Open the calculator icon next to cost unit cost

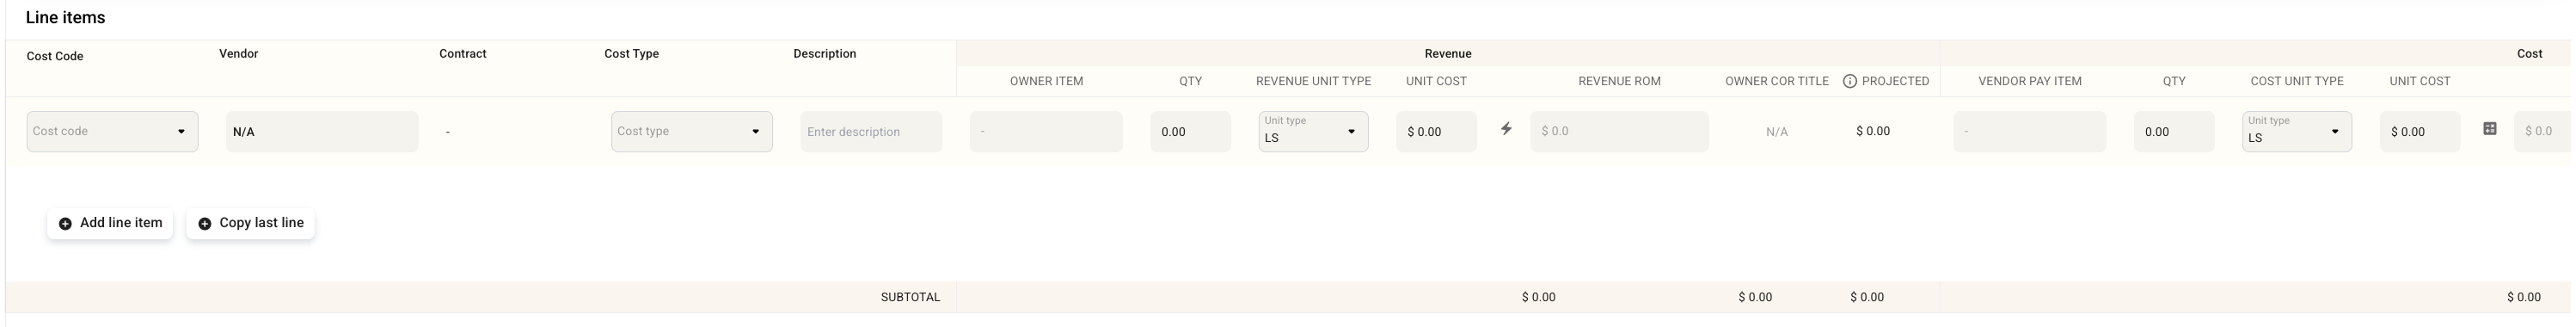2490,129
